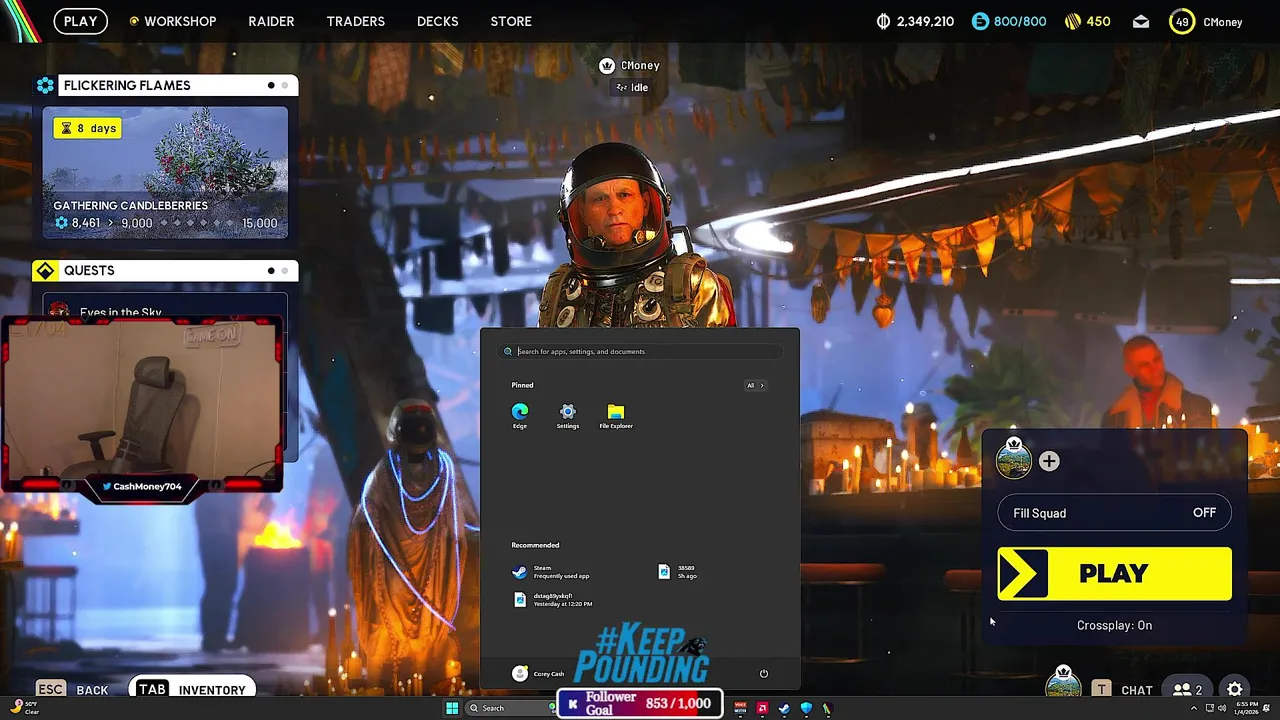The height and width of the screenshot is (720, 1280).
Task: Open the TRADERS tab
Action: [355, 21]
